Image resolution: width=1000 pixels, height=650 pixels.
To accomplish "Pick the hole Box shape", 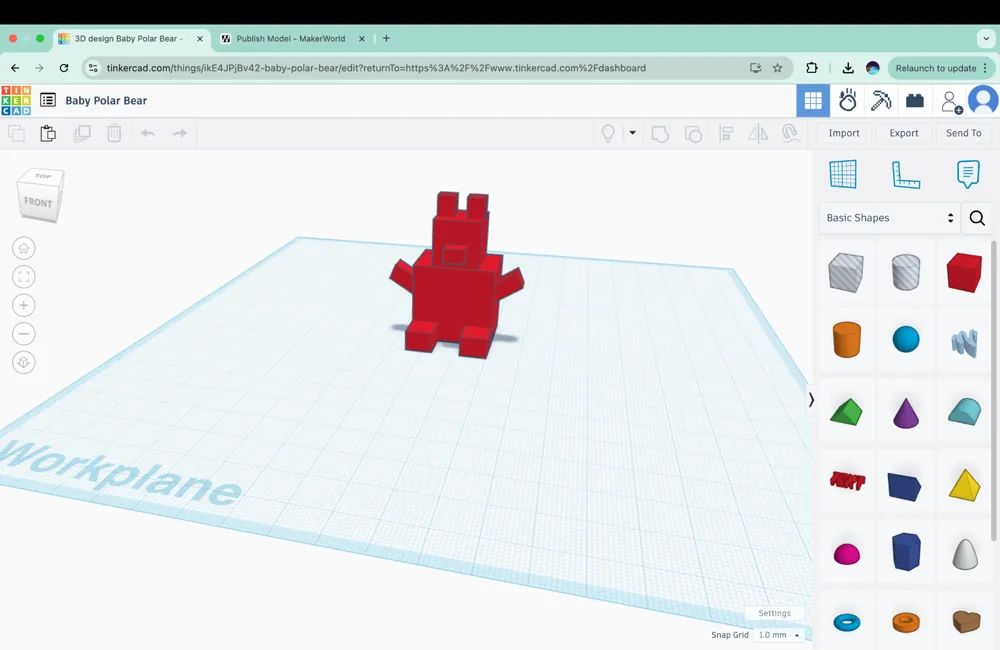I will coord(846,272).
